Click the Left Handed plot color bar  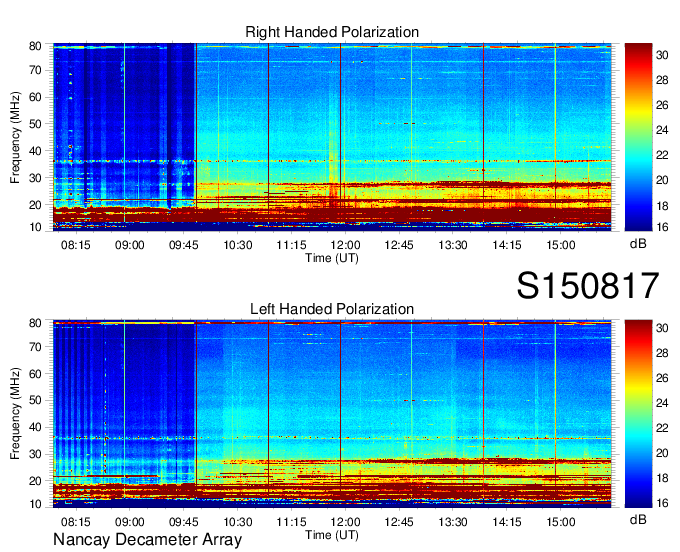(638, 414)
